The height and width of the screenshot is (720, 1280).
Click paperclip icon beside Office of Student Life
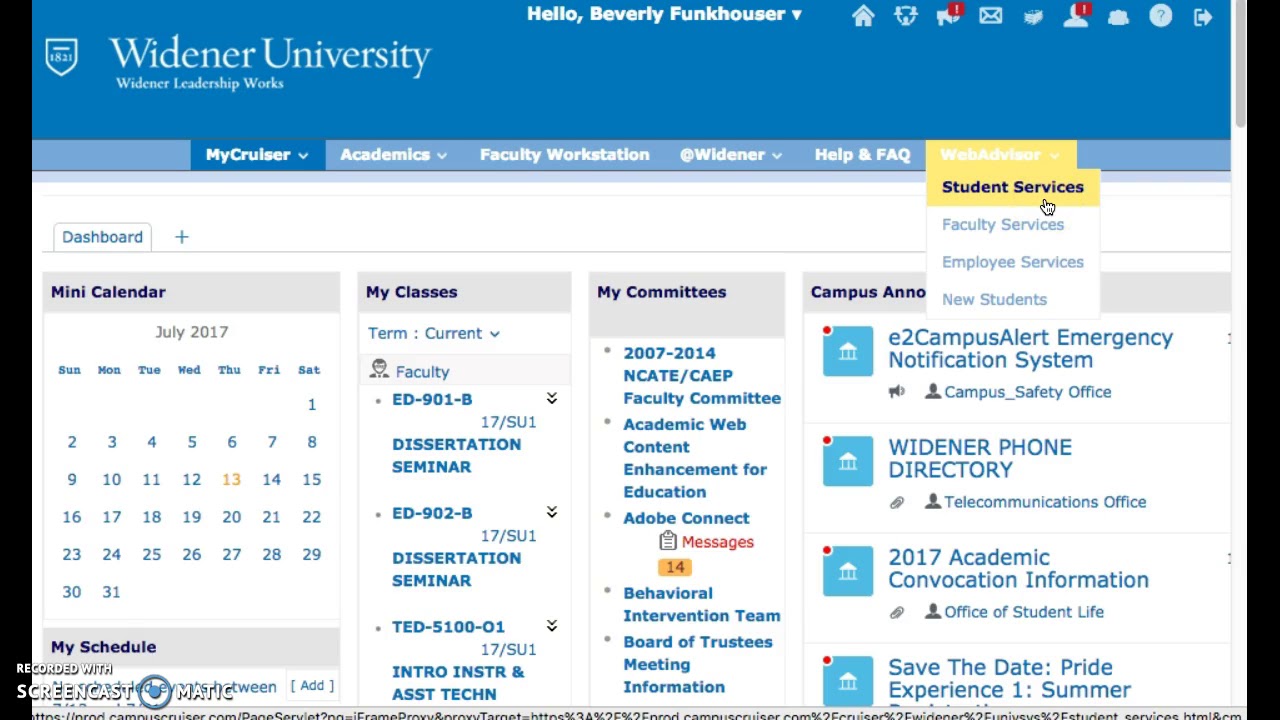tap(897, 612)
